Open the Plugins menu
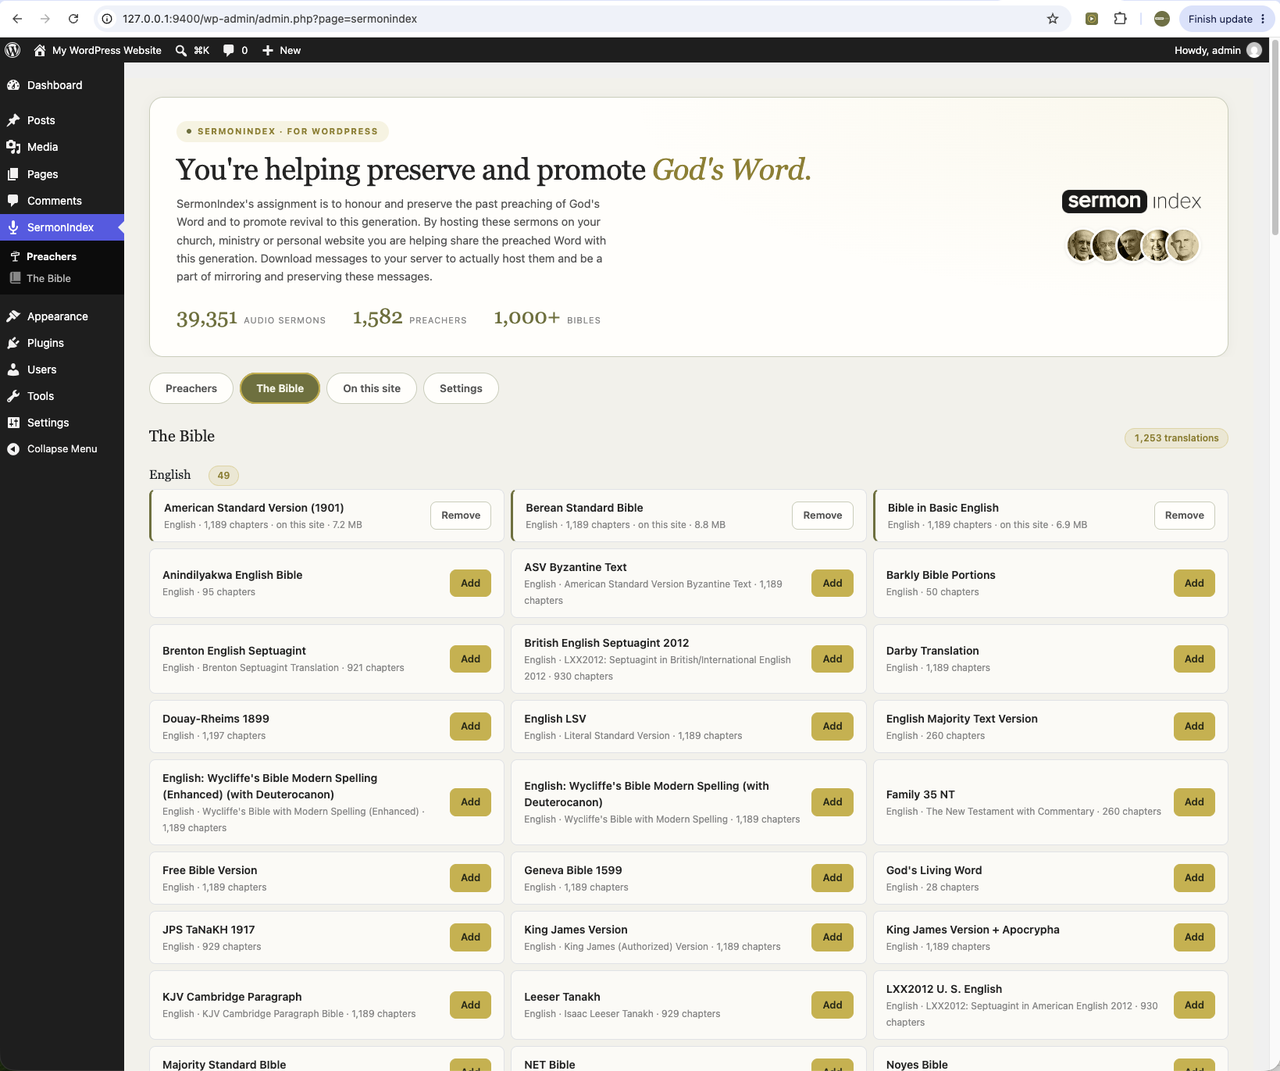The width and height of the screenshot is (1280, 1071). coord(62,343)
